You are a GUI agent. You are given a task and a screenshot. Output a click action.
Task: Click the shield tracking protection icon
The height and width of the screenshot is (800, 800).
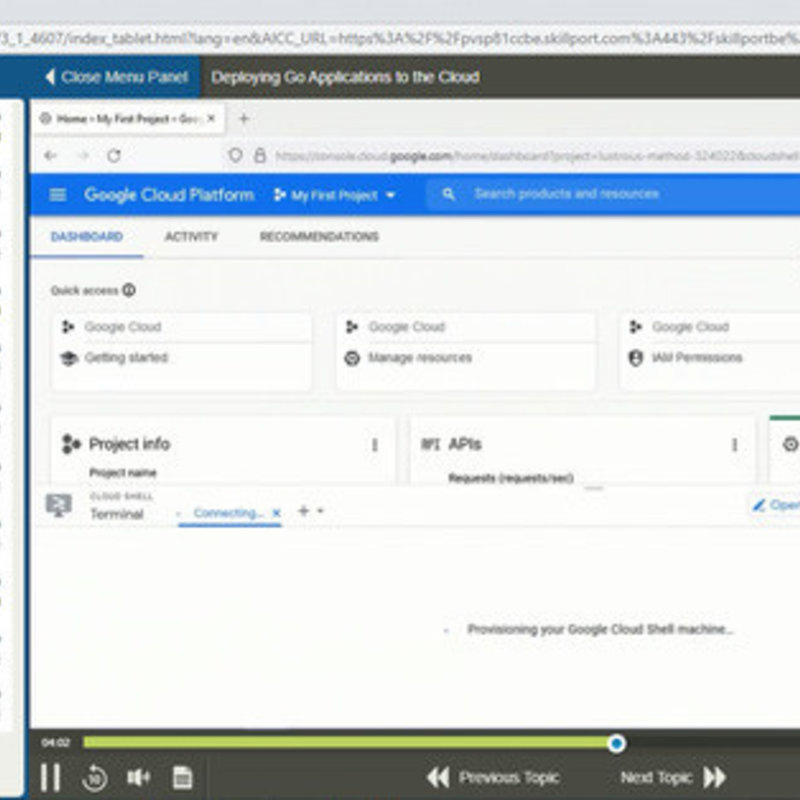(235, 155)
